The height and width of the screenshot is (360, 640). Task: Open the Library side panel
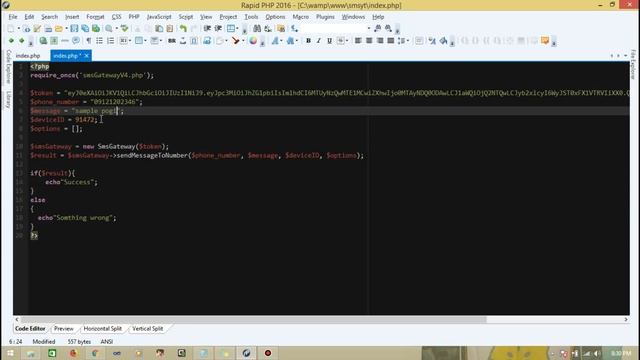point(9,100)
